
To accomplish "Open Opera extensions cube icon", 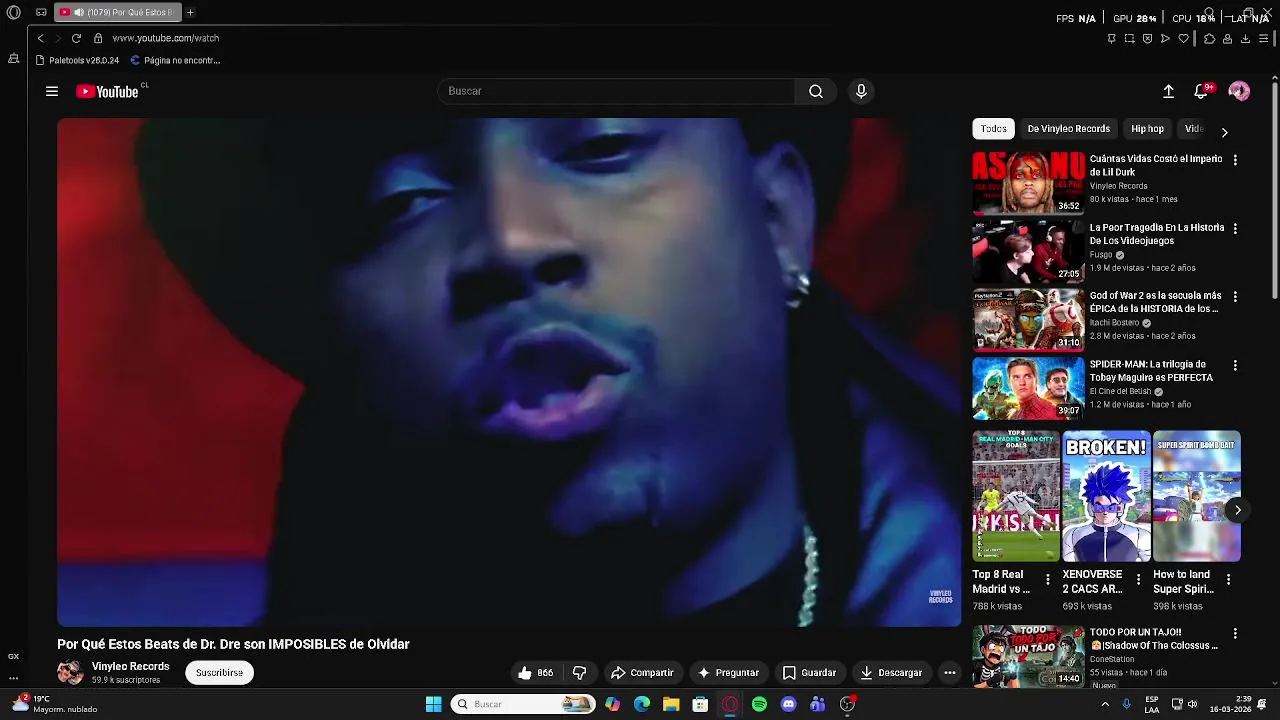I will click(x=1209, y=39).
